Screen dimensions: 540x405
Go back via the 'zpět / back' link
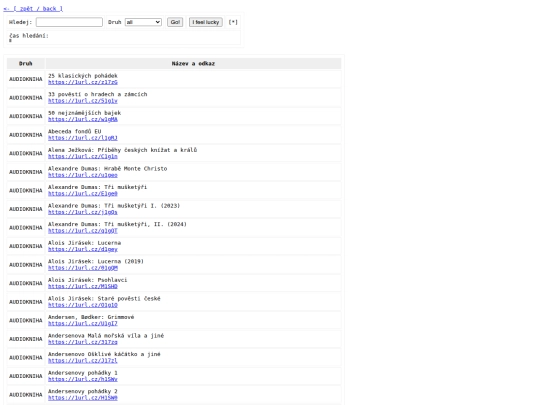[33, 9]
